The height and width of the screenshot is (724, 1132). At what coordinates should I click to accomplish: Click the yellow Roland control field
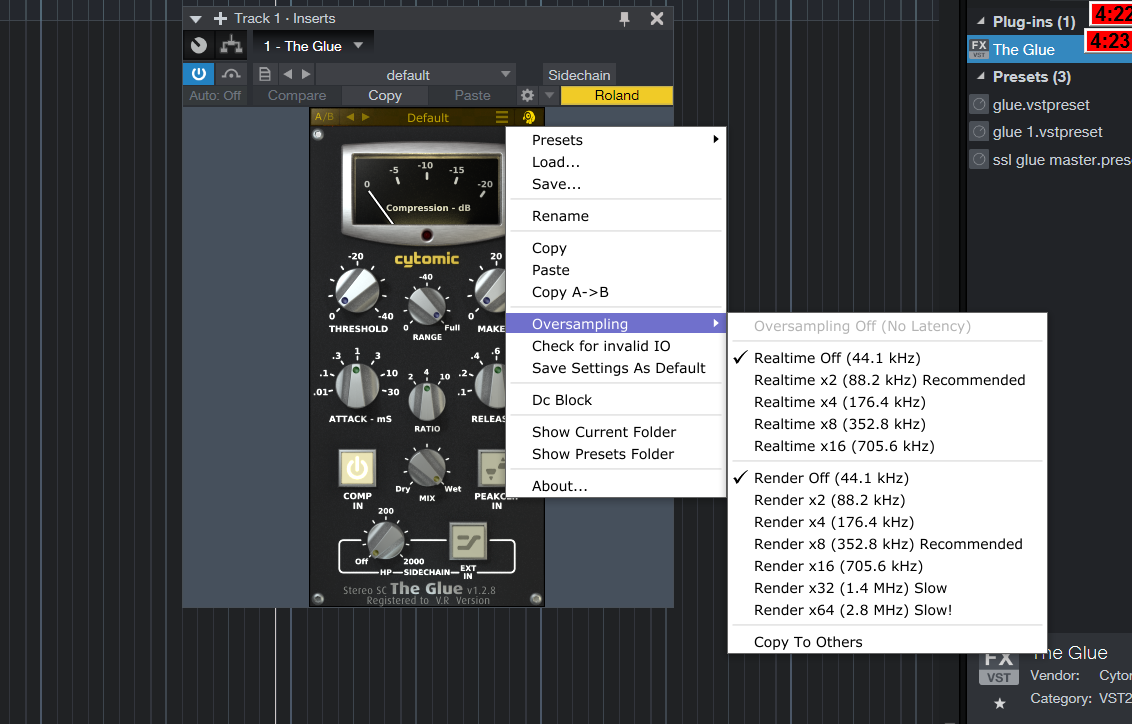617,95
